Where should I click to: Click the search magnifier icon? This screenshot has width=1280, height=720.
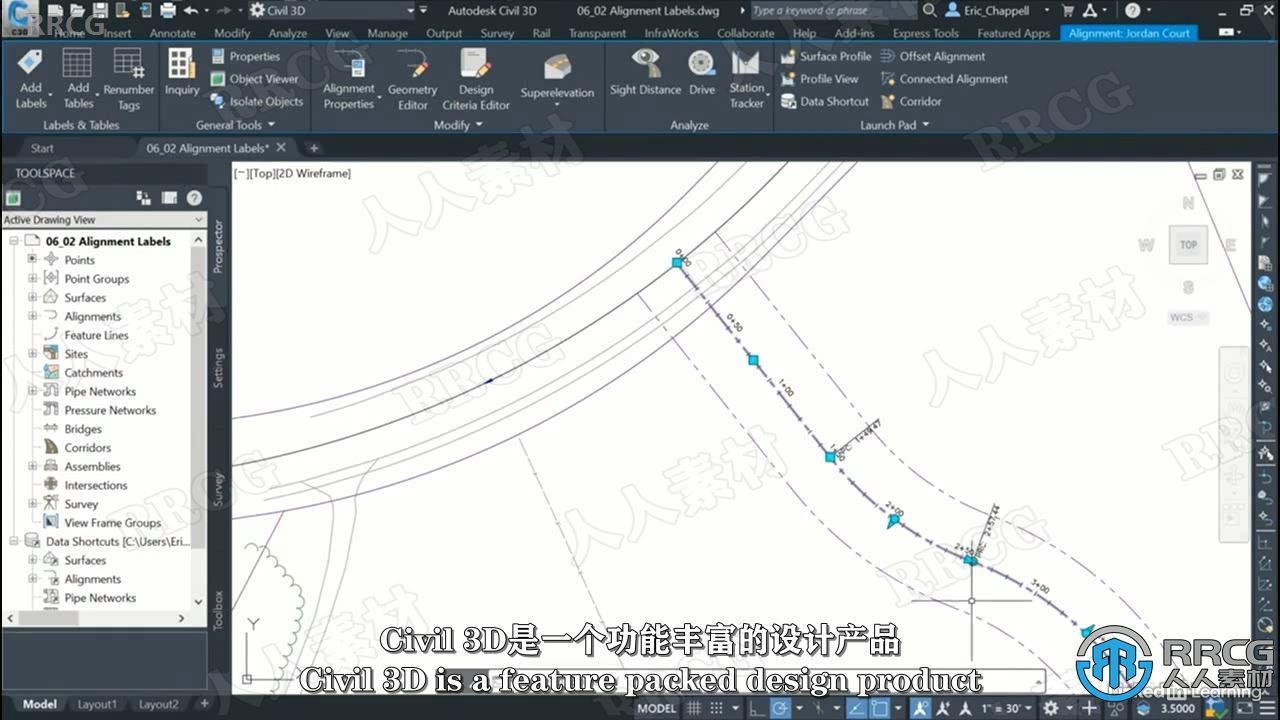pos(929,10)
